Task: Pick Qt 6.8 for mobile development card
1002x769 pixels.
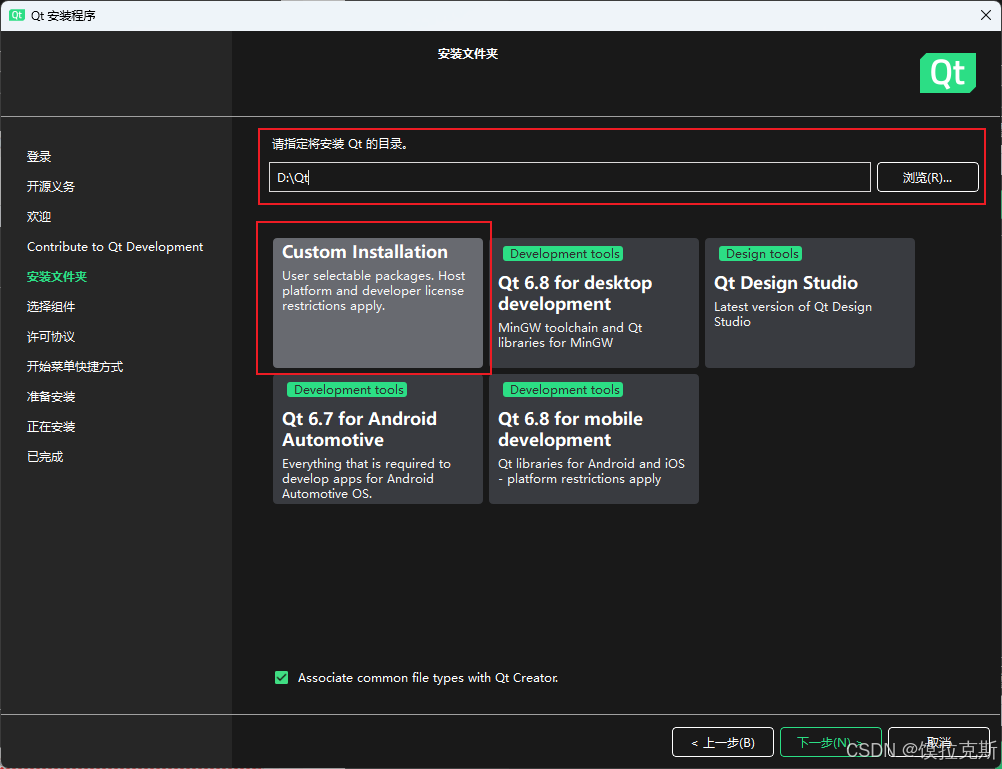Action: point(594,439)
